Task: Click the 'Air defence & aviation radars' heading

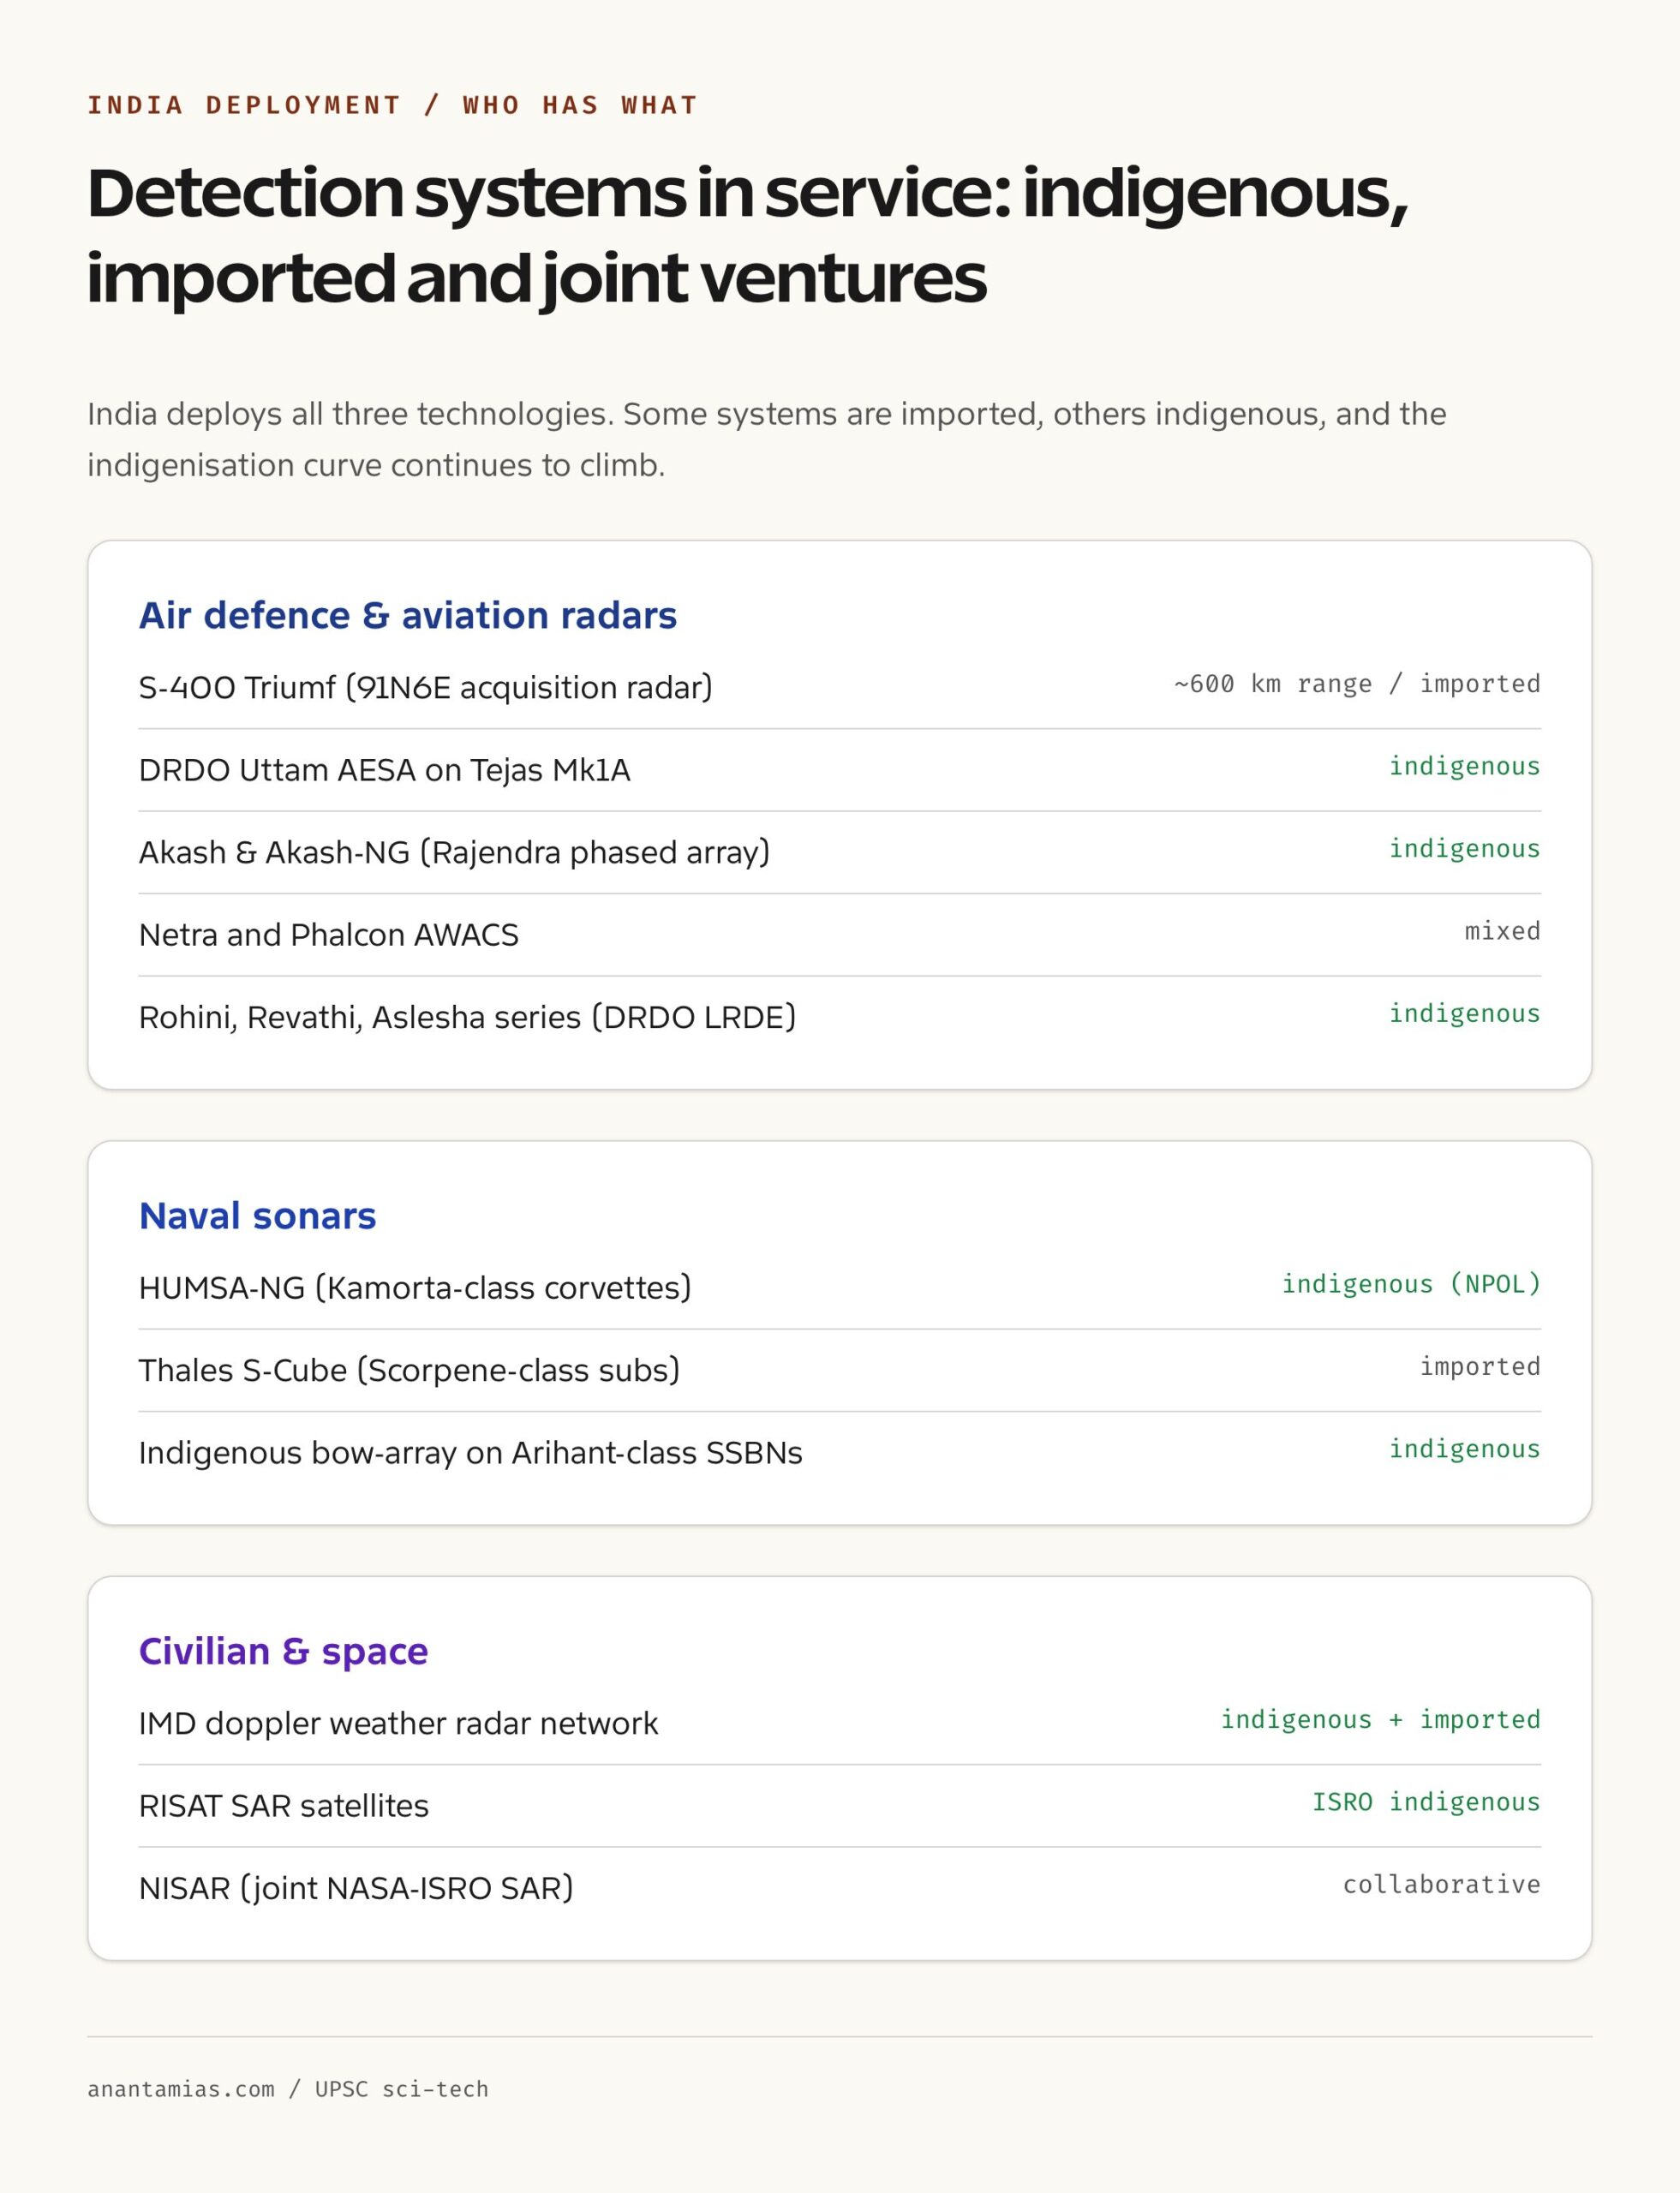Action: tap(408, 615)
